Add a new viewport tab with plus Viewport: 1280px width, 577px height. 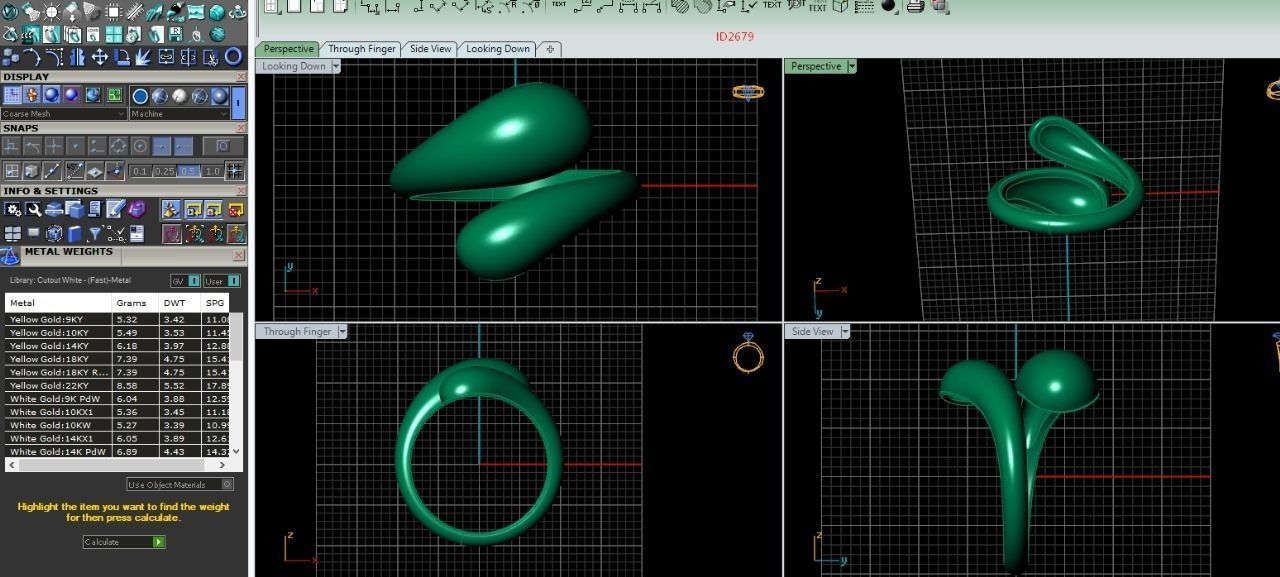coord(550,49)
